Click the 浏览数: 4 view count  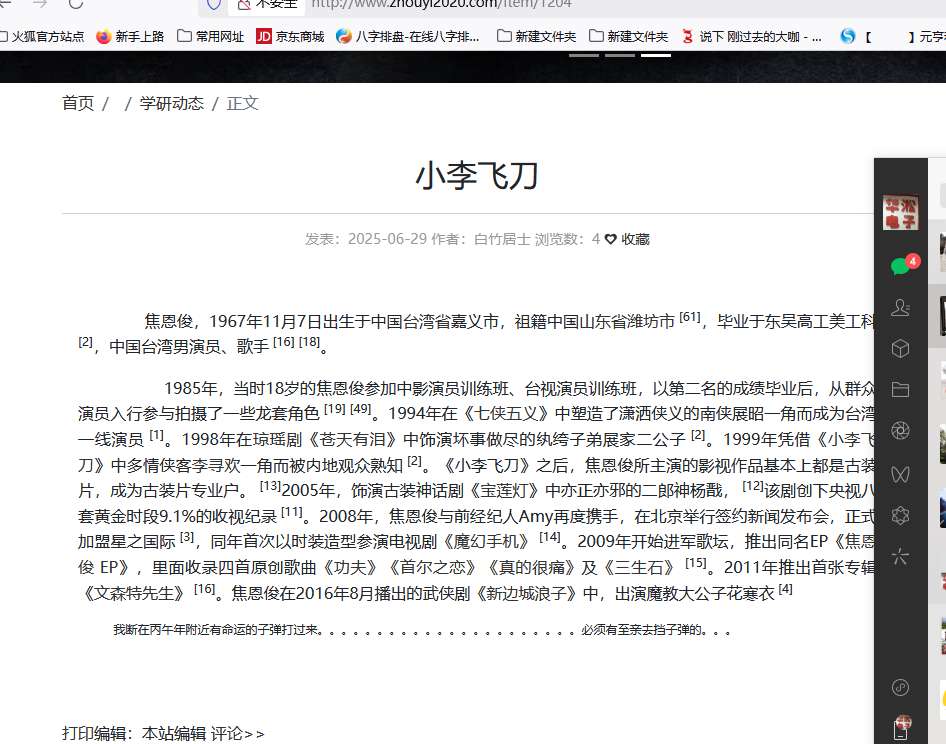tap(567, 239)
